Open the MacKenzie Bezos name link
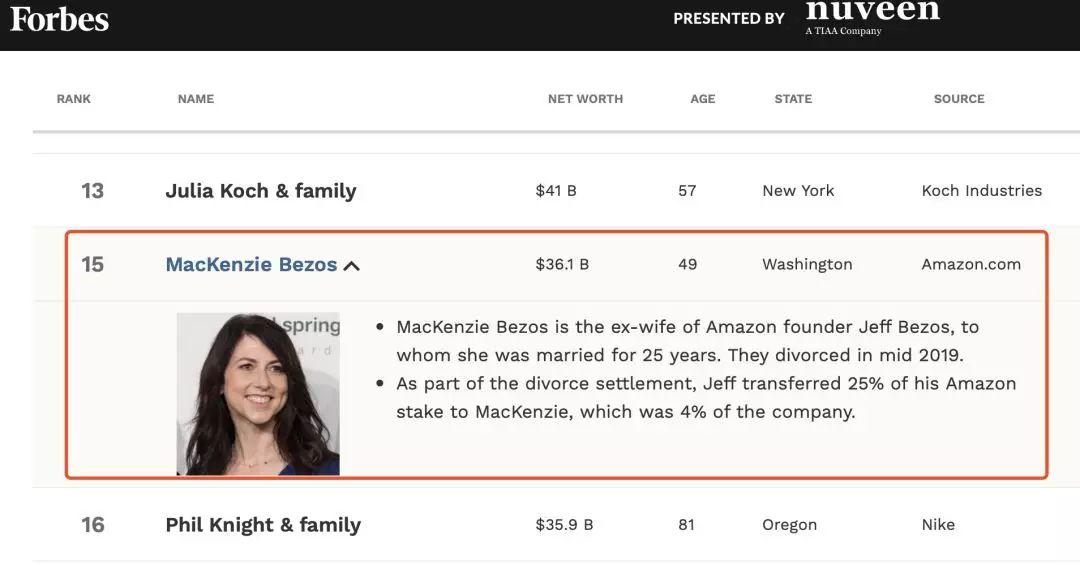1080x565 pixels. (x=251, y=265)
